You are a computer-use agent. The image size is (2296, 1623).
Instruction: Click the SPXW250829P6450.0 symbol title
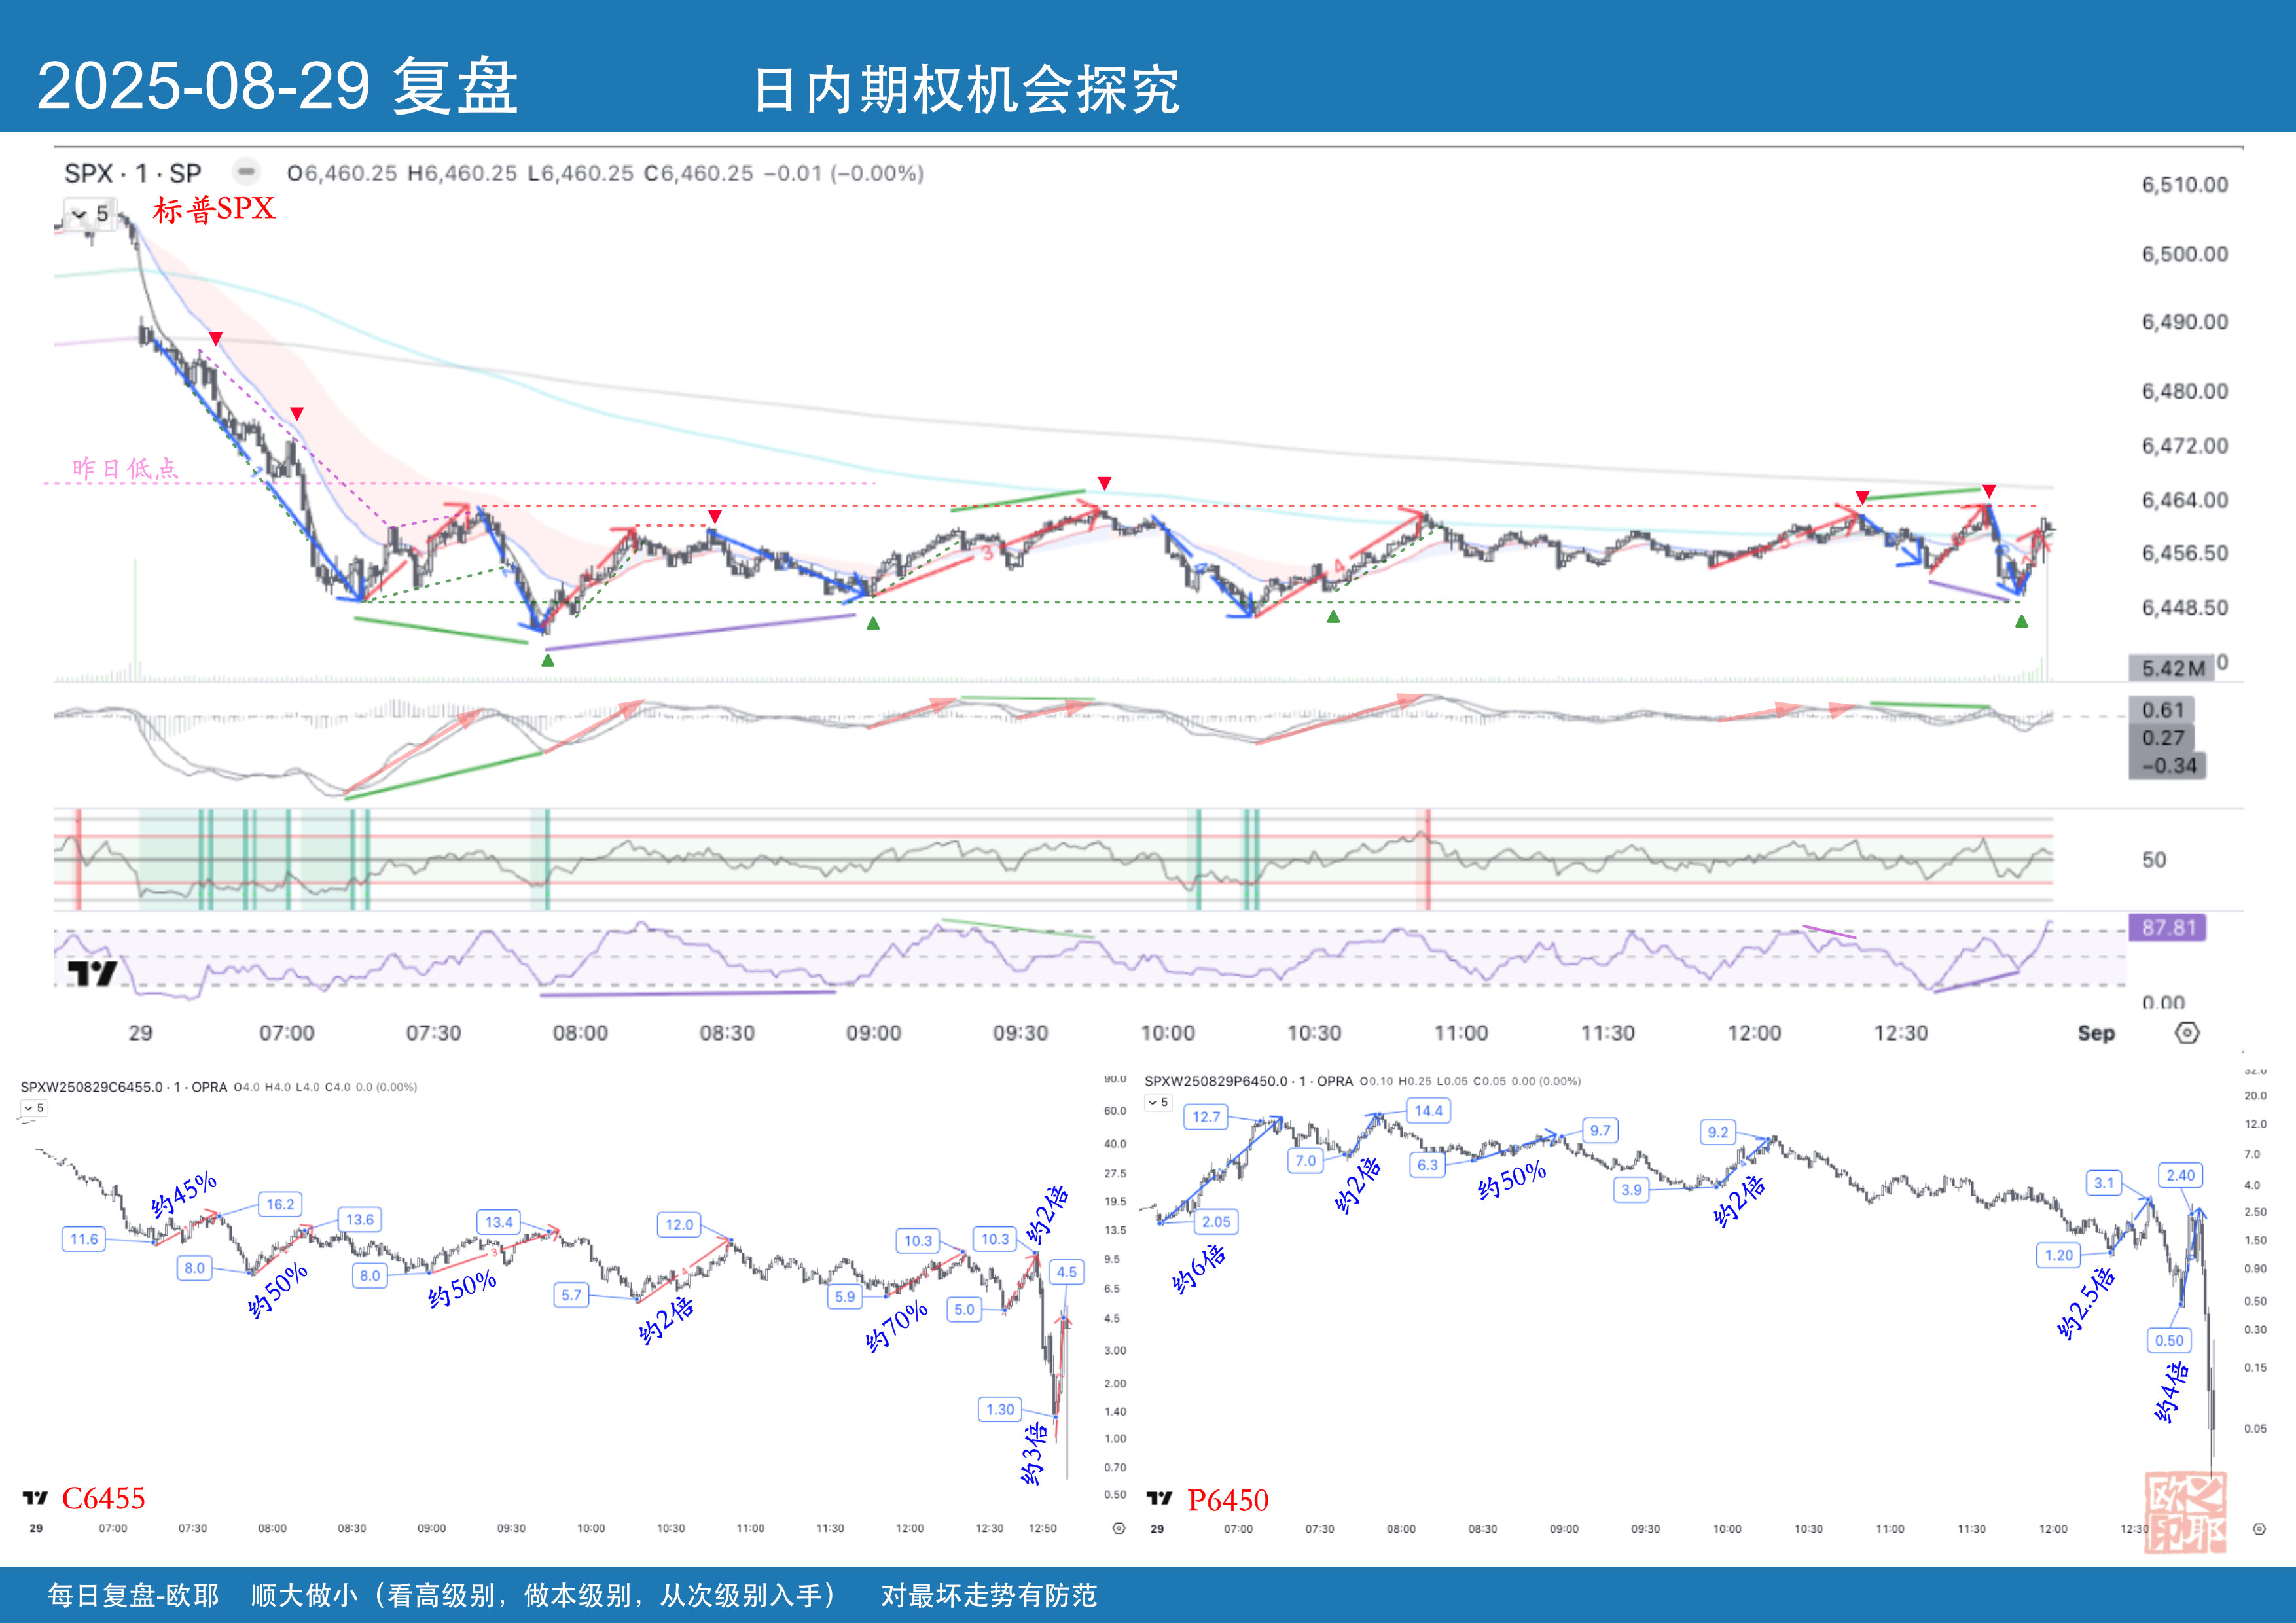click(1216, 1081)
